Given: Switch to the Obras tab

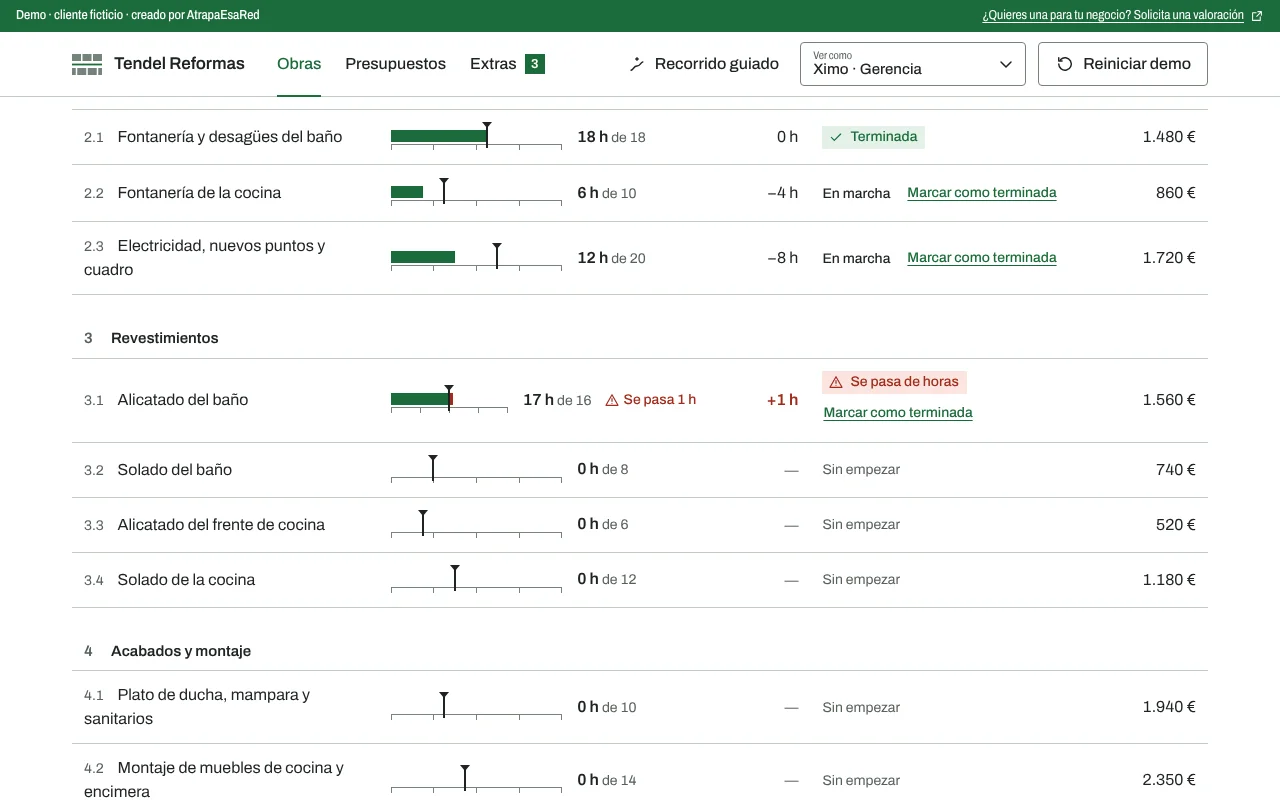Looking at the screenshot, I should coord(299,64).
